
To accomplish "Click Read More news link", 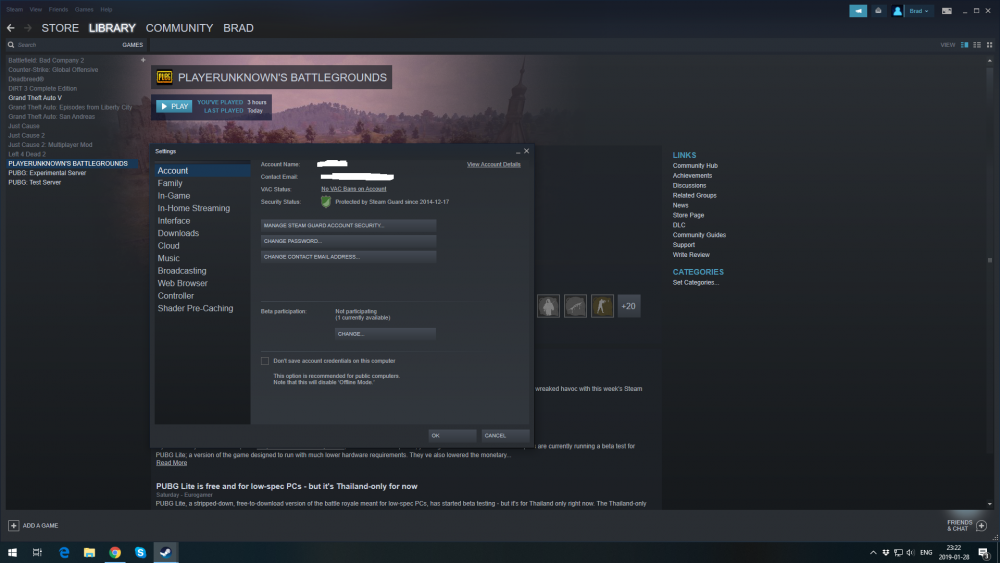I will pyautogui.click(x=172, y=463).
